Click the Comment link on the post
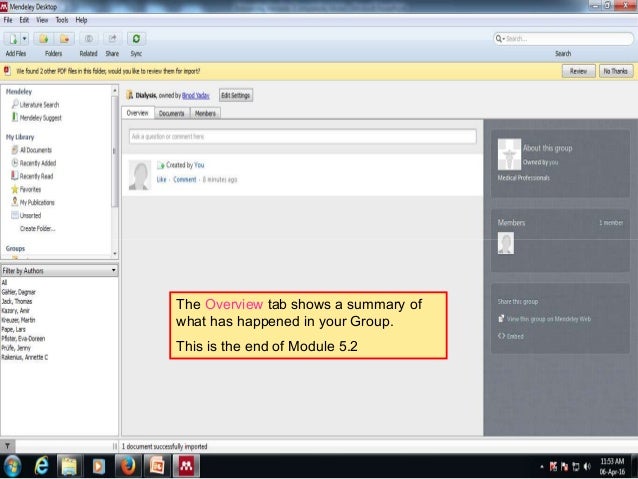638x479 pixels. tap(185, 179)
